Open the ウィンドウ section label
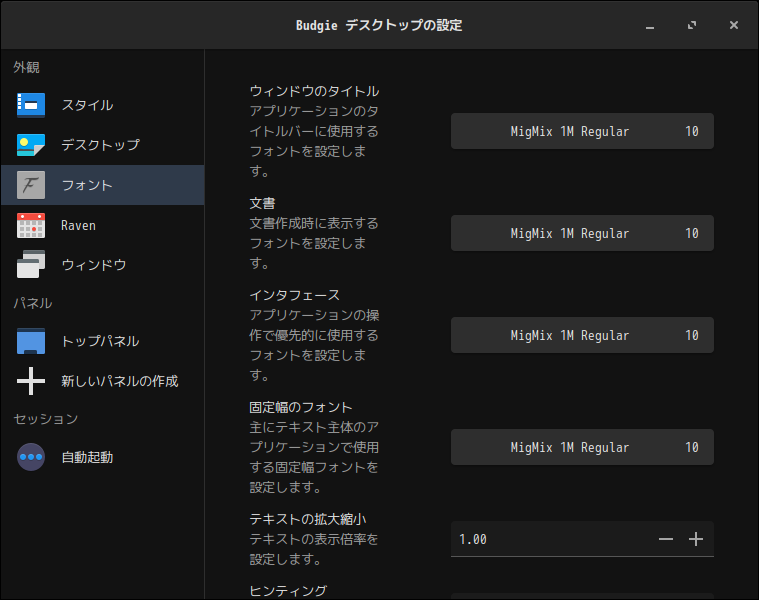Screen dimensions: 759x600 (94, 265)
